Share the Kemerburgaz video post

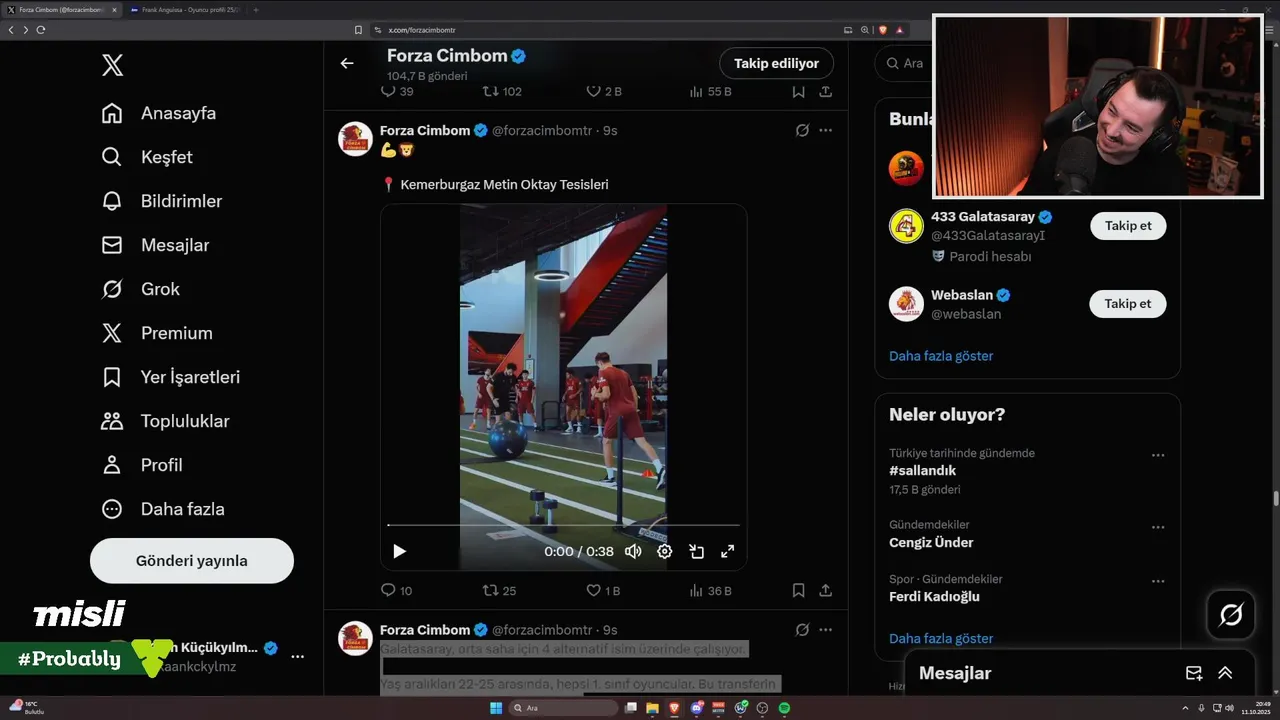826,591
